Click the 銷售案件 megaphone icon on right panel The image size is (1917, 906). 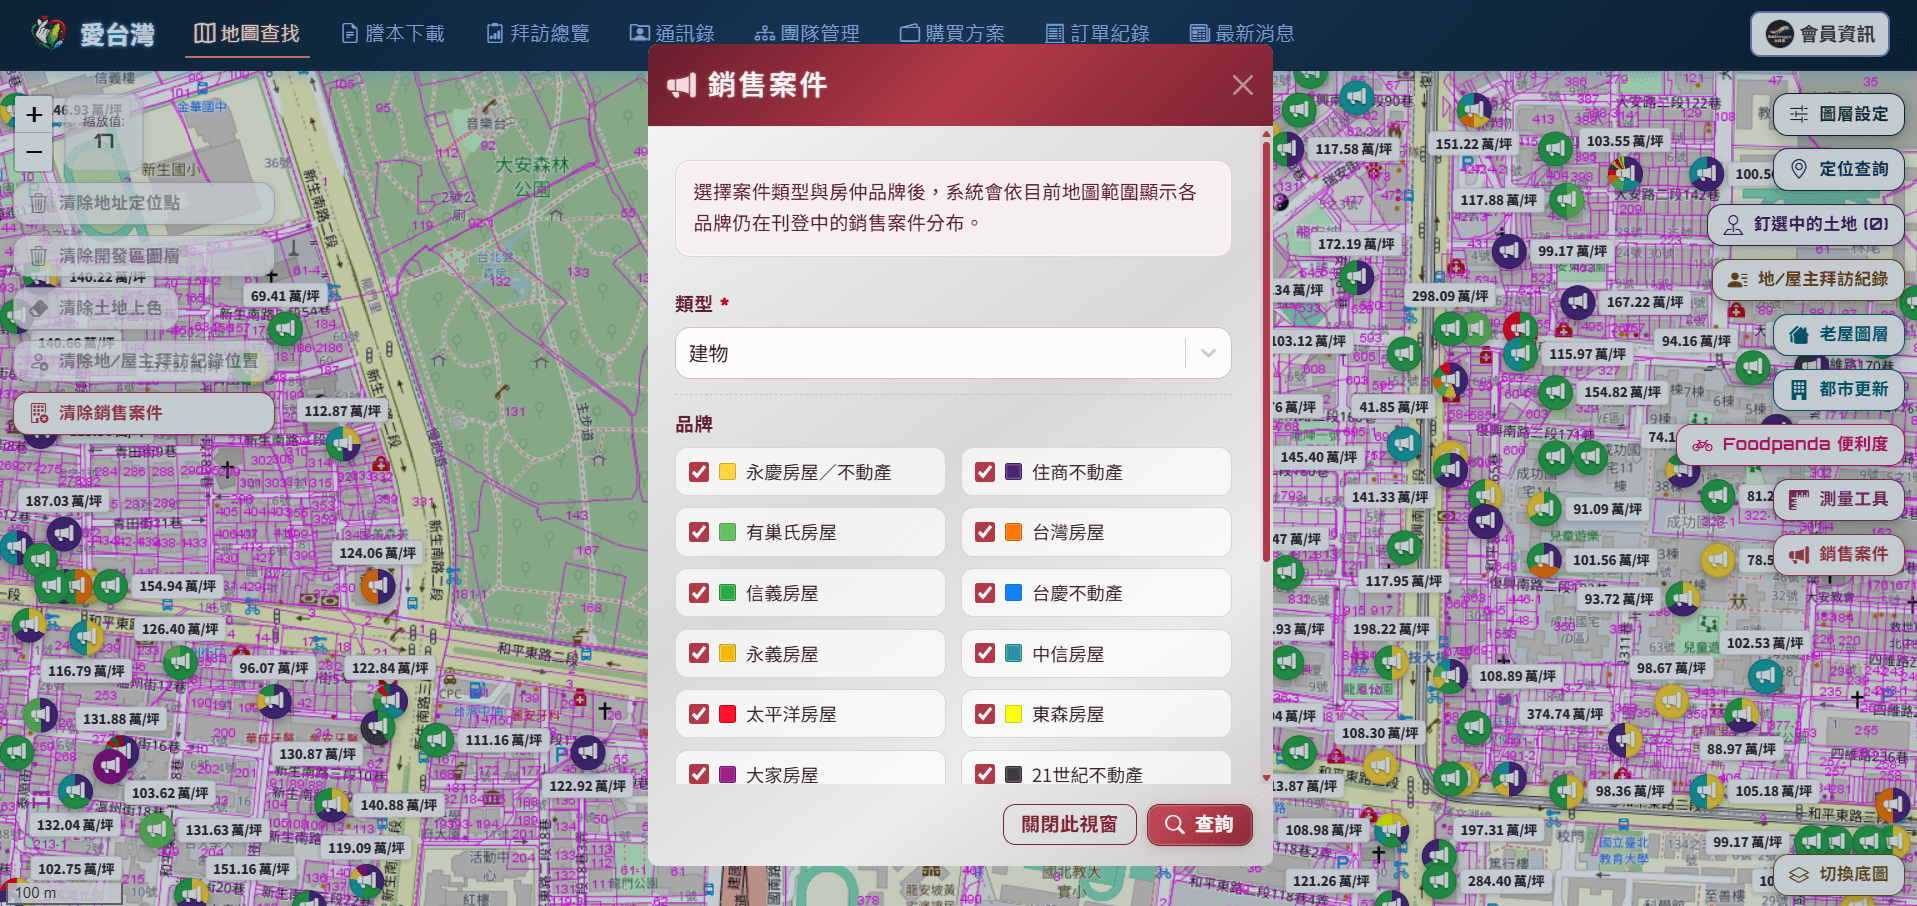[1799, 554]
